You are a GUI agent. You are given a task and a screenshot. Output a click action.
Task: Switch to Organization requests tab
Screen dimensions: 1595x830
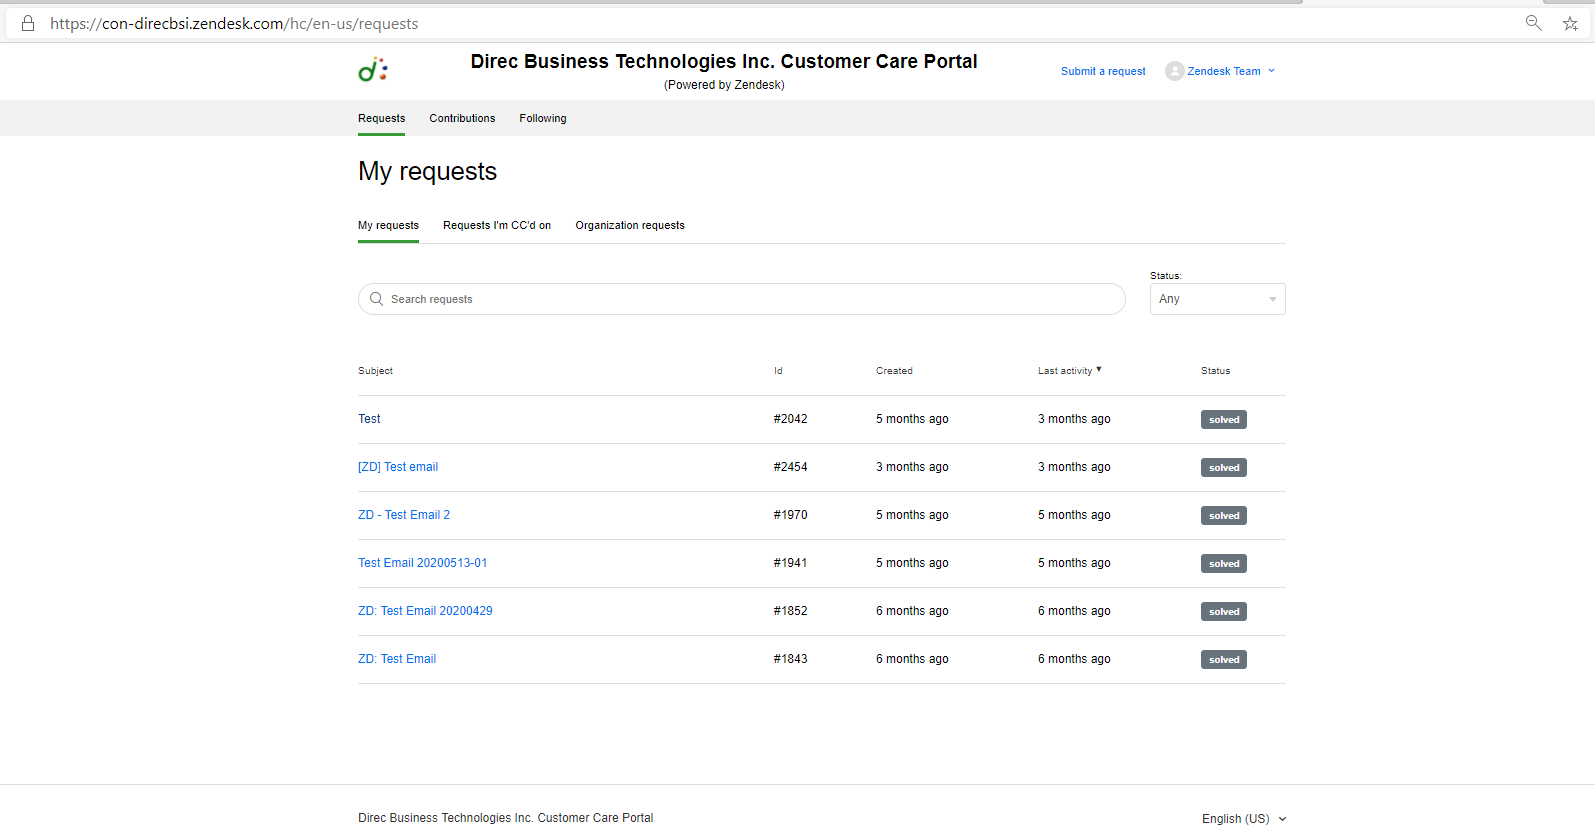[630, 225]
